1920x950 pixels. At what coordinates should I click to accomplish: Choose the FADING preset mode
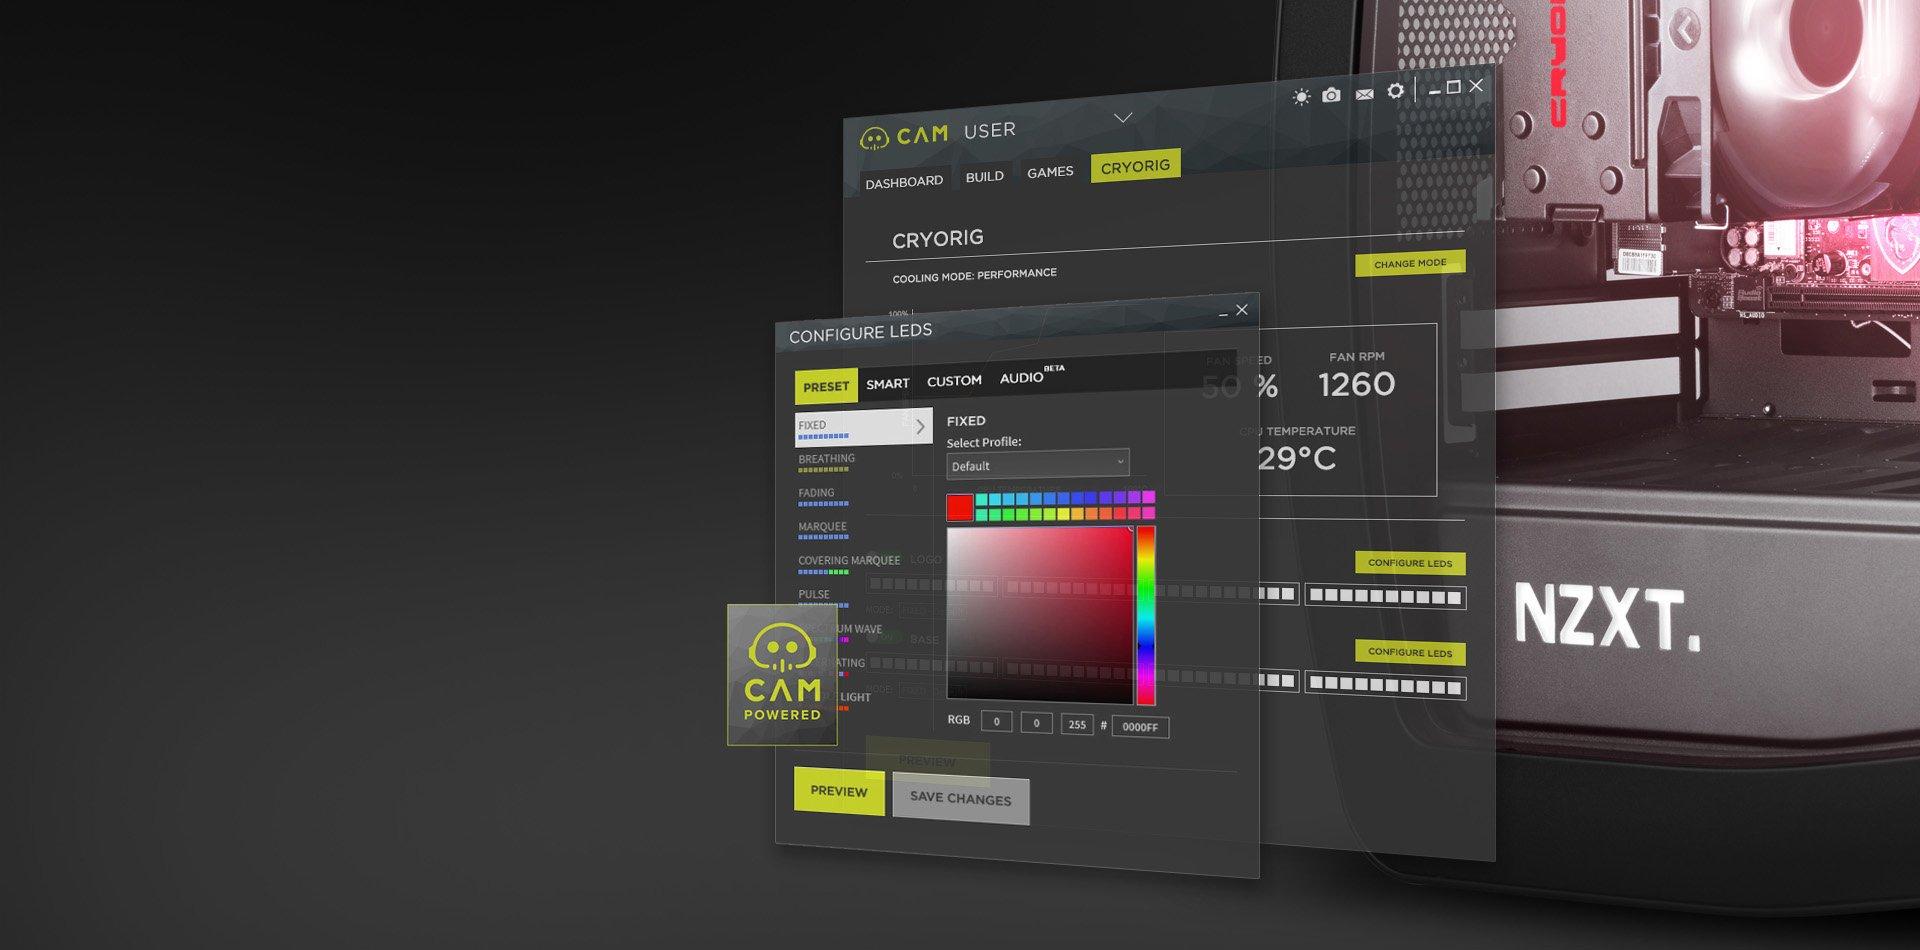[x=822, y=496]
